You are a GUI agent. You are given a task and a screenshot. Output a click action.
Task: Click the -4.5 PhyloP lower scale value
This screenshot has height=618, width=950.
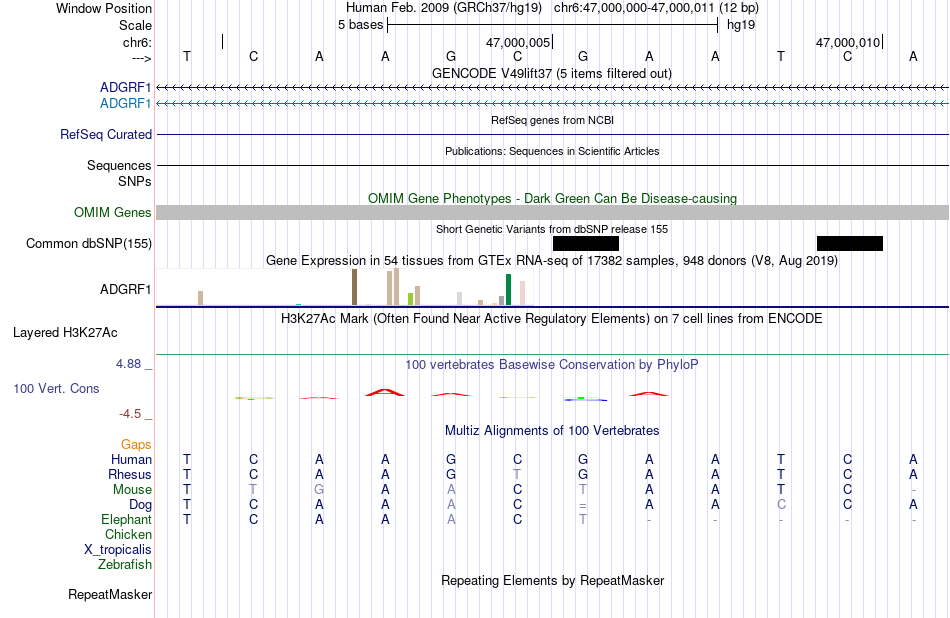tap(130, 414)
